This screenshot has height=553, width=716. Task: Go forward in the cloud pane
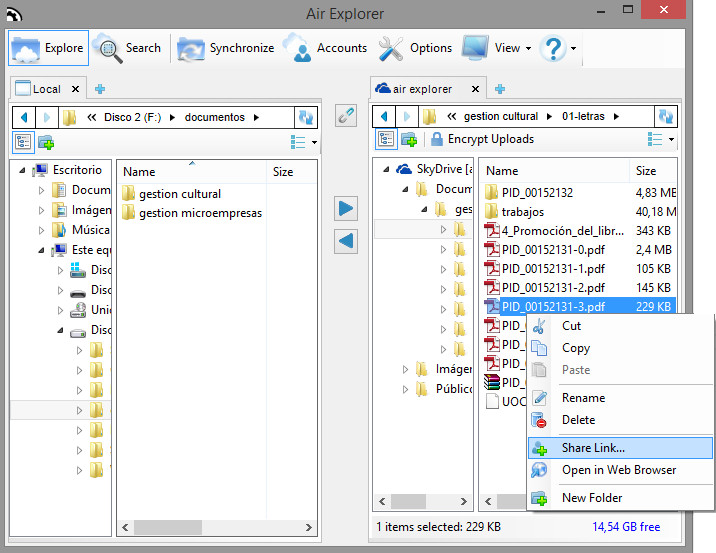(406, 116)
